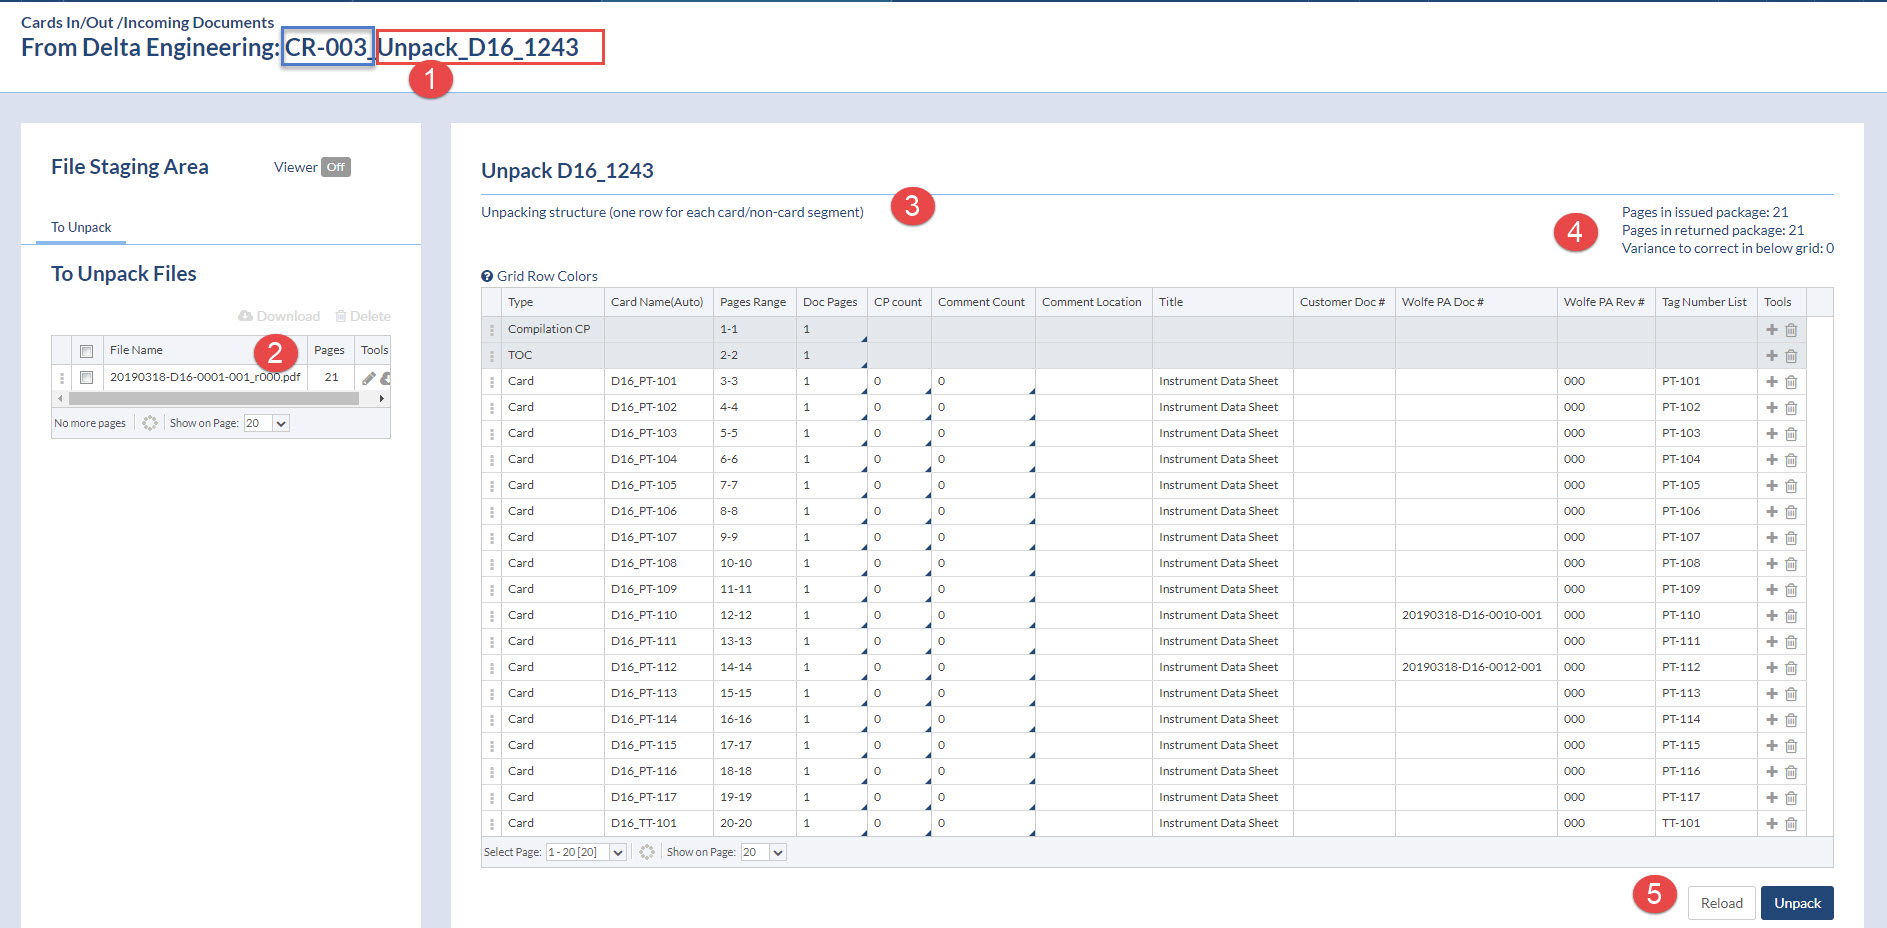This screenshot has width=1887, height=928.
Task: Sort by the Type column header
Action: [x=553, y=302]
